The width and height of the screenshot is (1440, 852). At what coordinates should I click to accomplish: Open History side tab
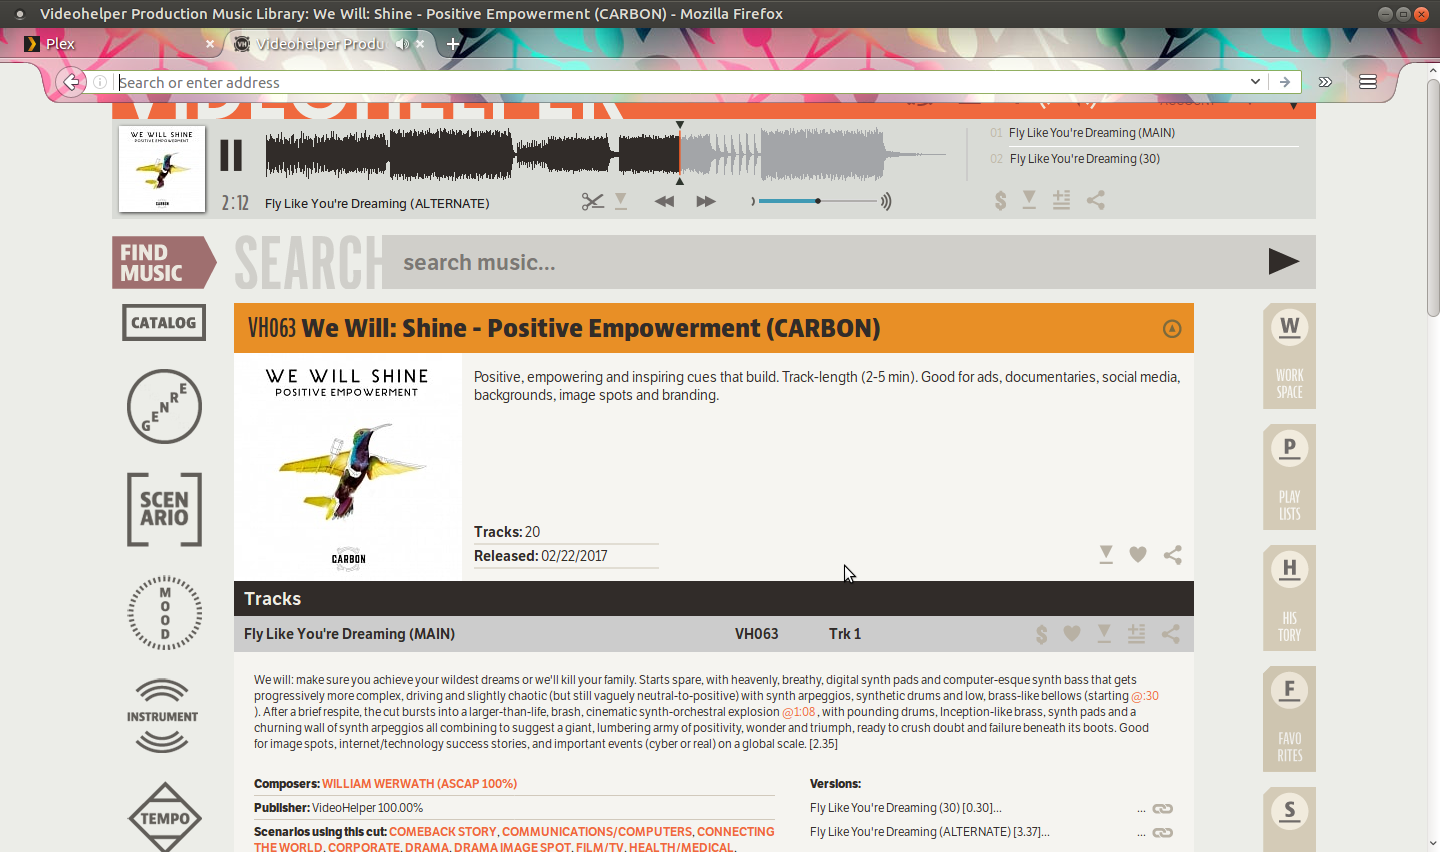tap(1290, 598)
